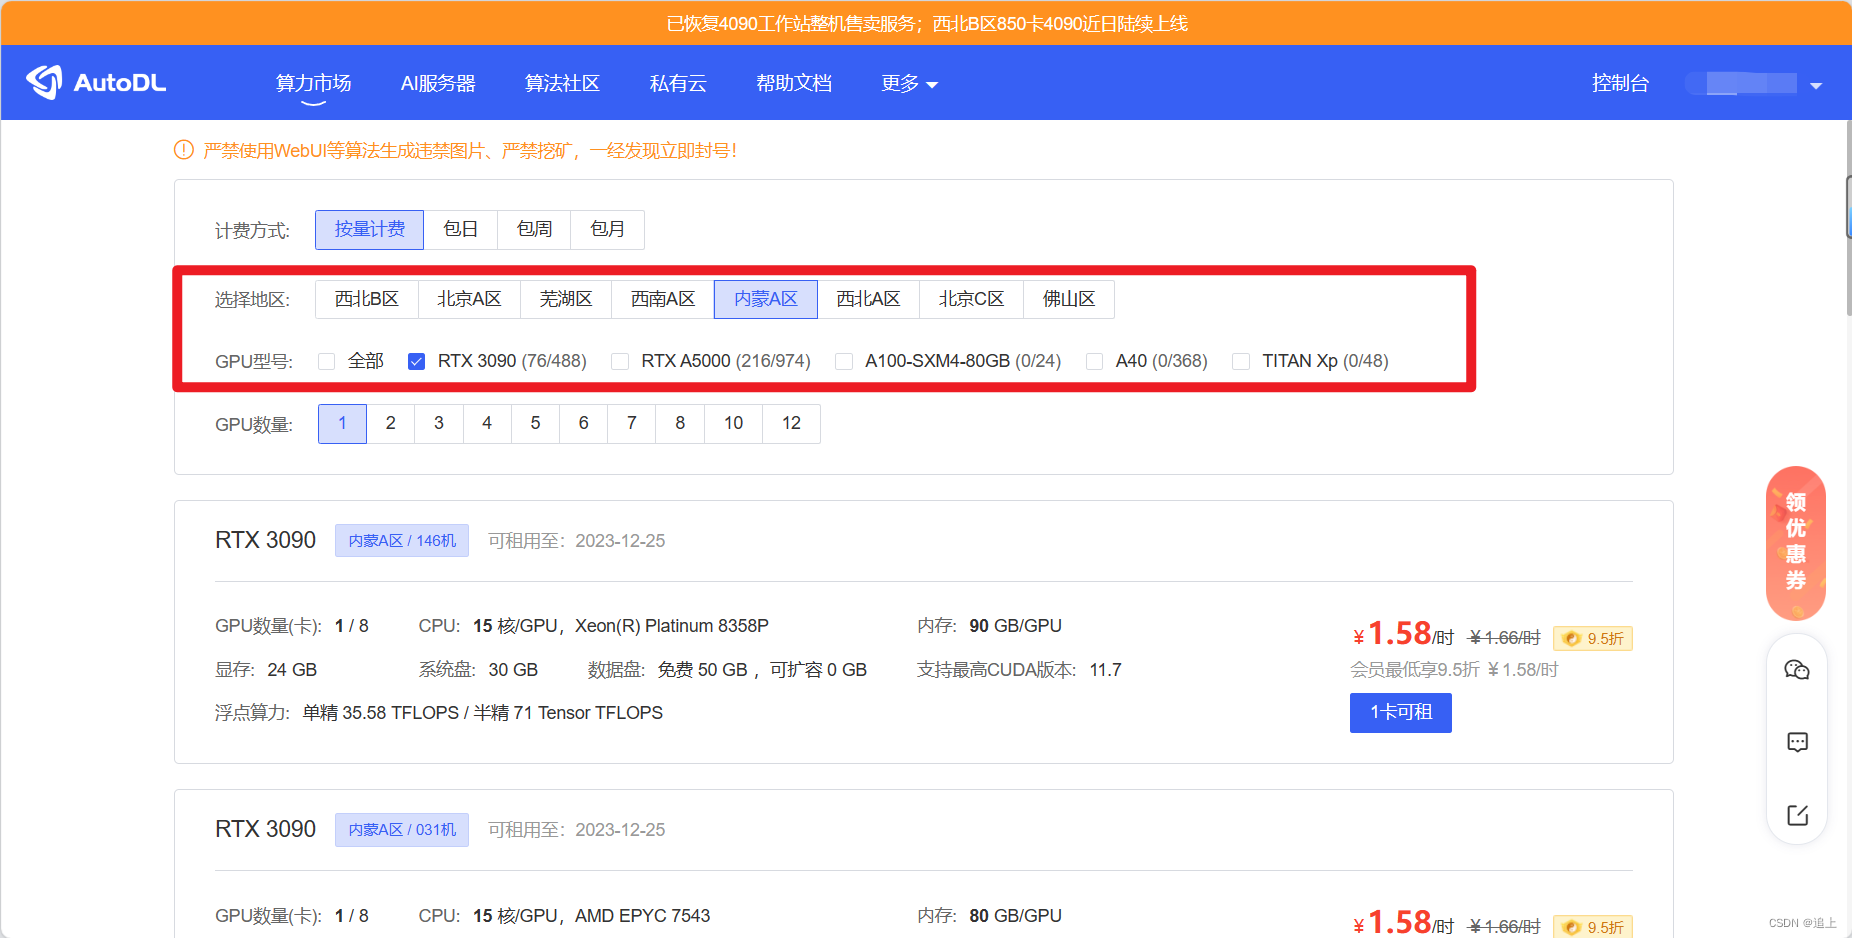Click the feedback edit icon

pyautogui.click(x=1797, y=815)
